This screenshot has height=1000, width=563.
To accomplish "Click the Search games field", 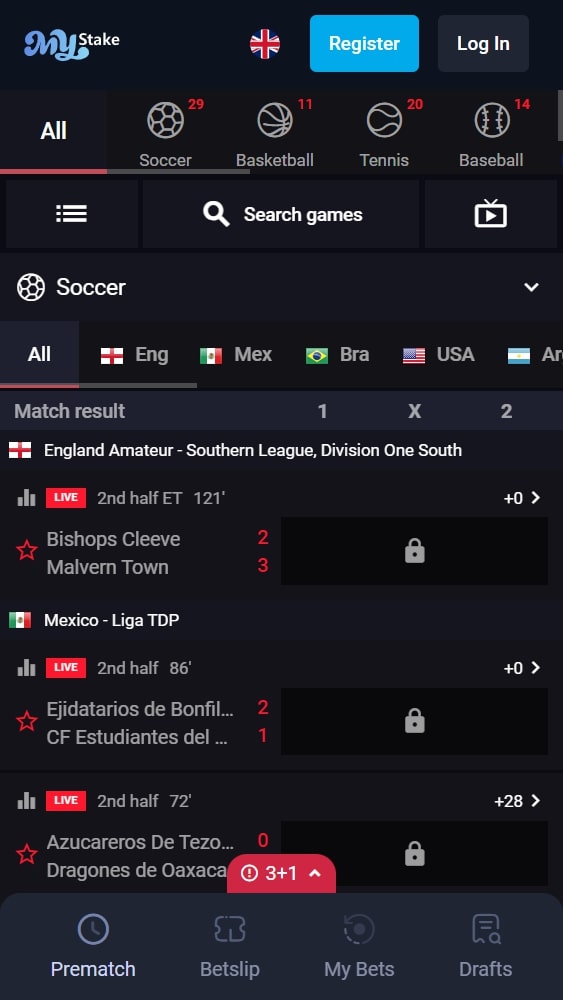I will pos(281,214).
